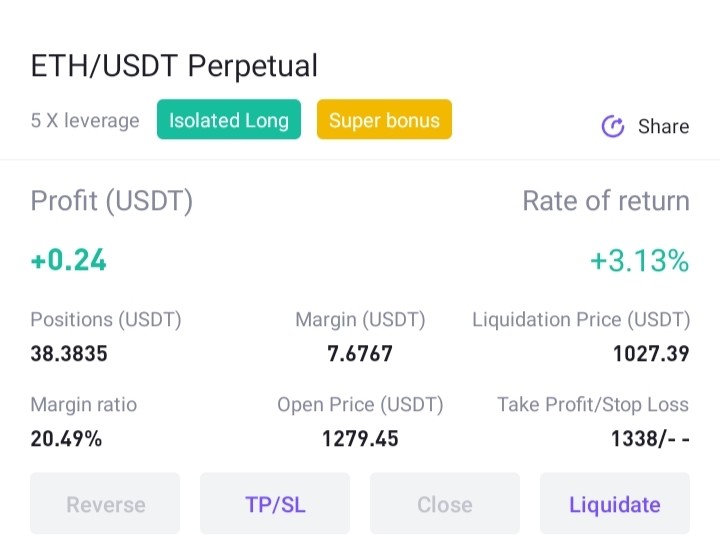Tap the Super bonus badge
The height and width of the screenshot is (536, 720).
point(384,119)
